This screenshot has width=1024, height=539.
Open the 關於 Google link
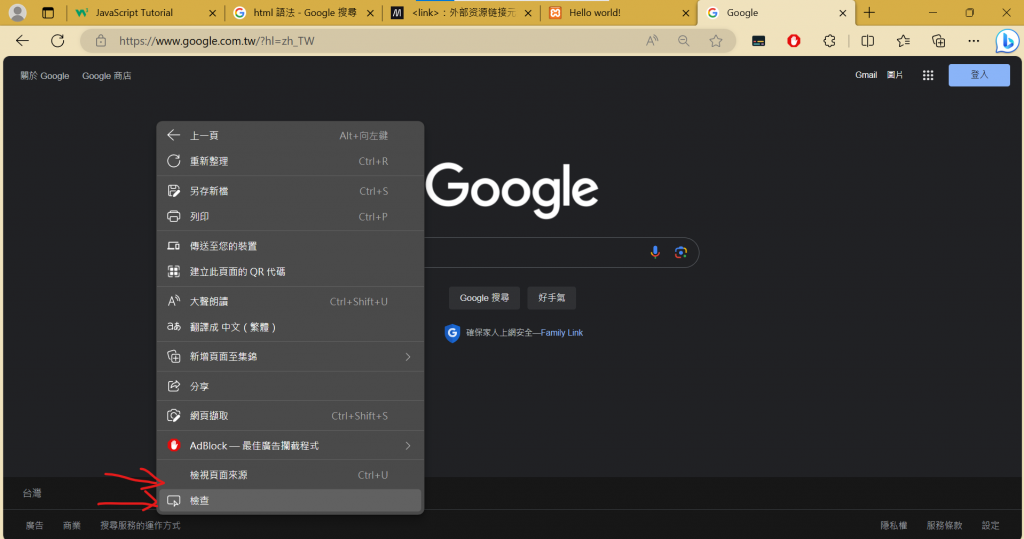44,76
